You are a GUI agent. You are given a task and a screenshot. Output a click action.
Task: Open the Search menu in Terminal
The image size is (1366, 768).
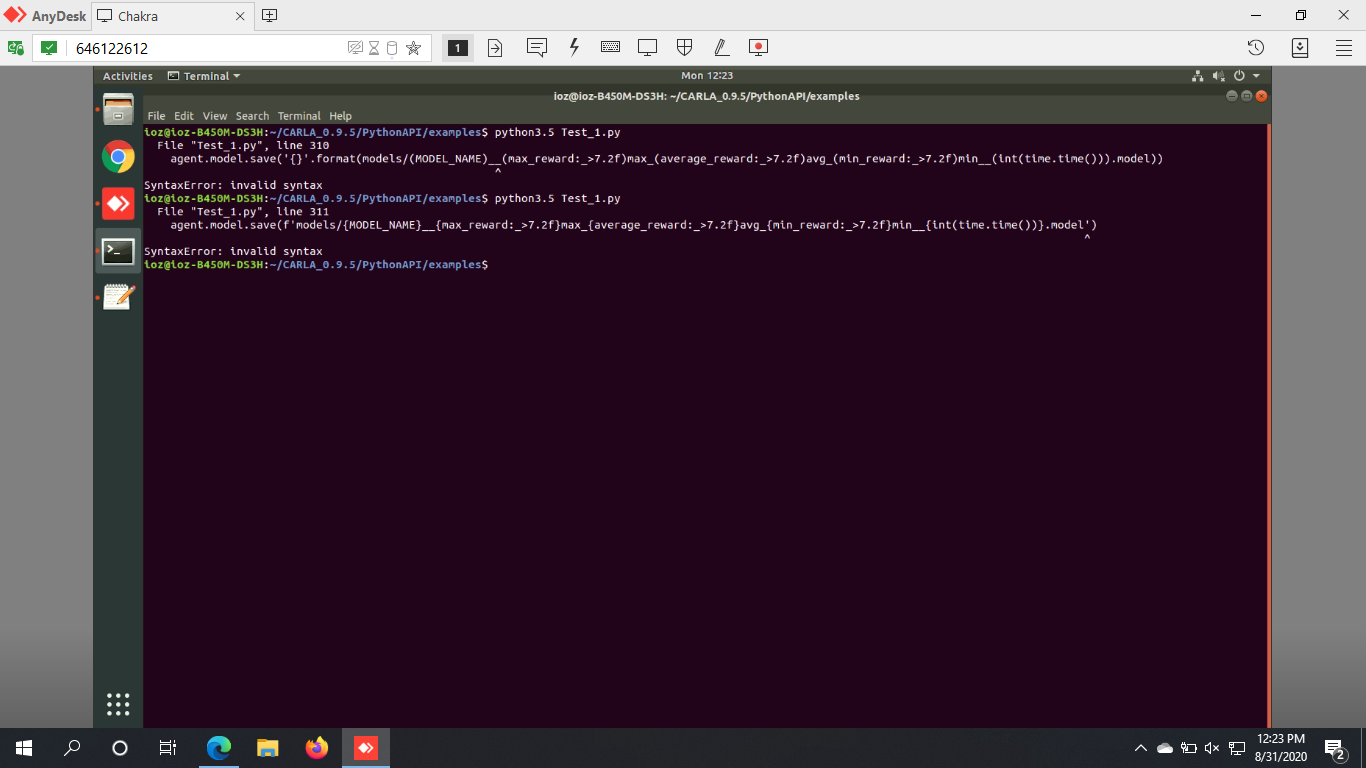252,115
